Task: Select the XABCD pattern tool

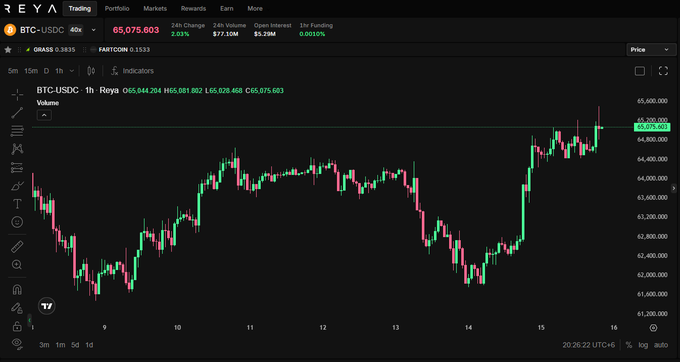Action: (17, 149)
